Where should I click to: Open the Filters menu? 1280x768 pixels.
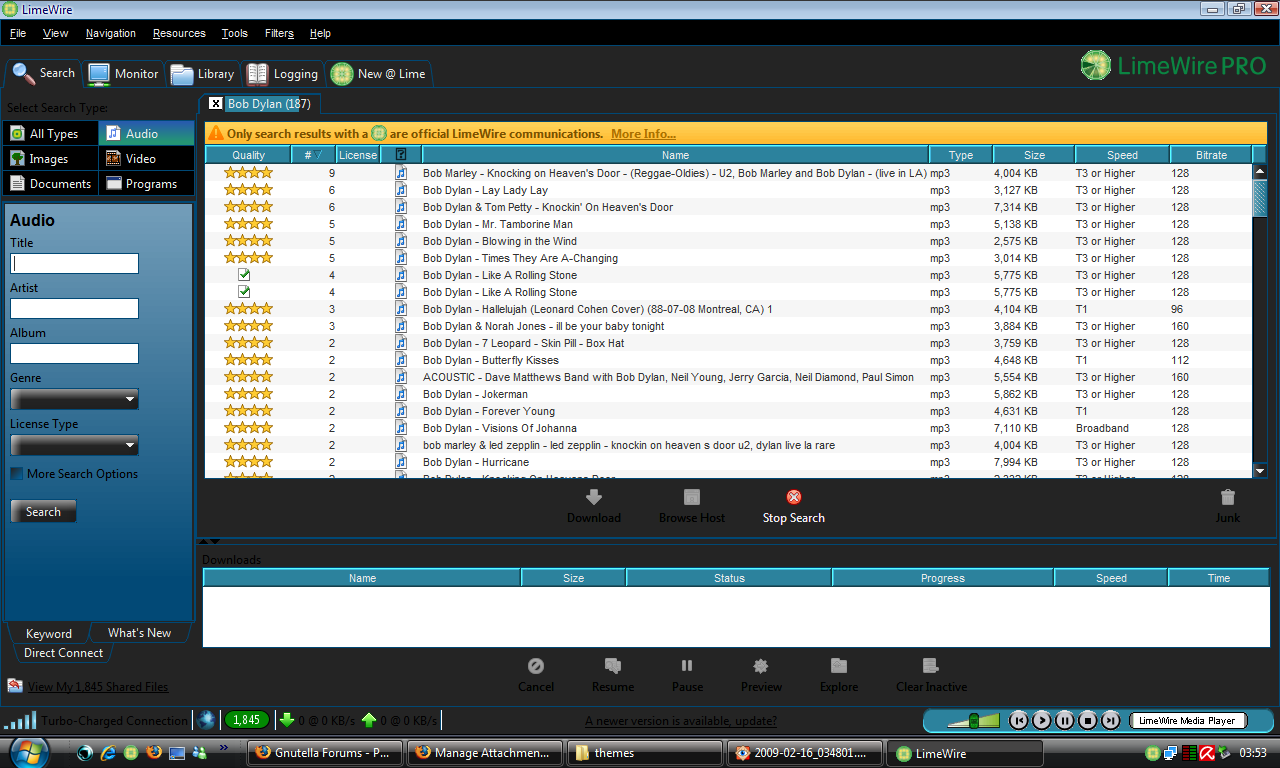click(279, 33)
